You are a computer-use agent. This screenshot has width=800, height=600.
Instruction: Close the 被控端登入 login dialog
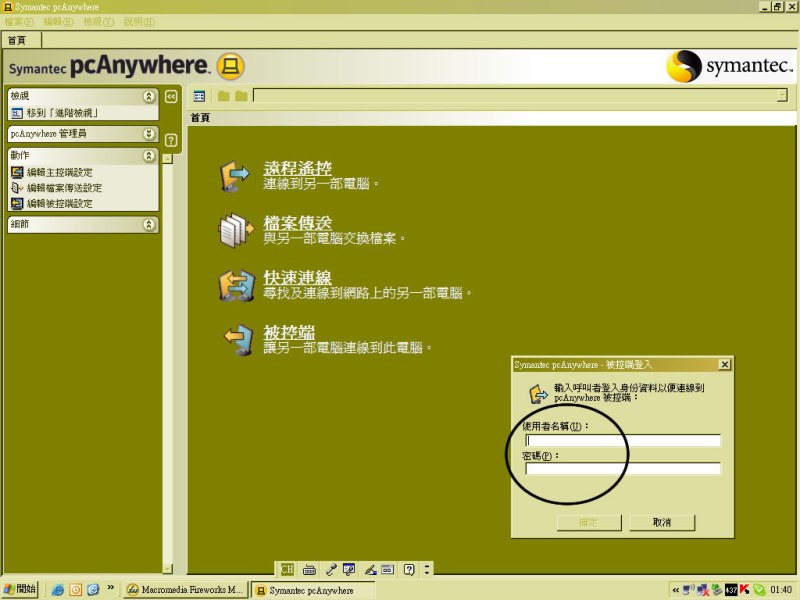pyautogui.click(x=724, y=364)
